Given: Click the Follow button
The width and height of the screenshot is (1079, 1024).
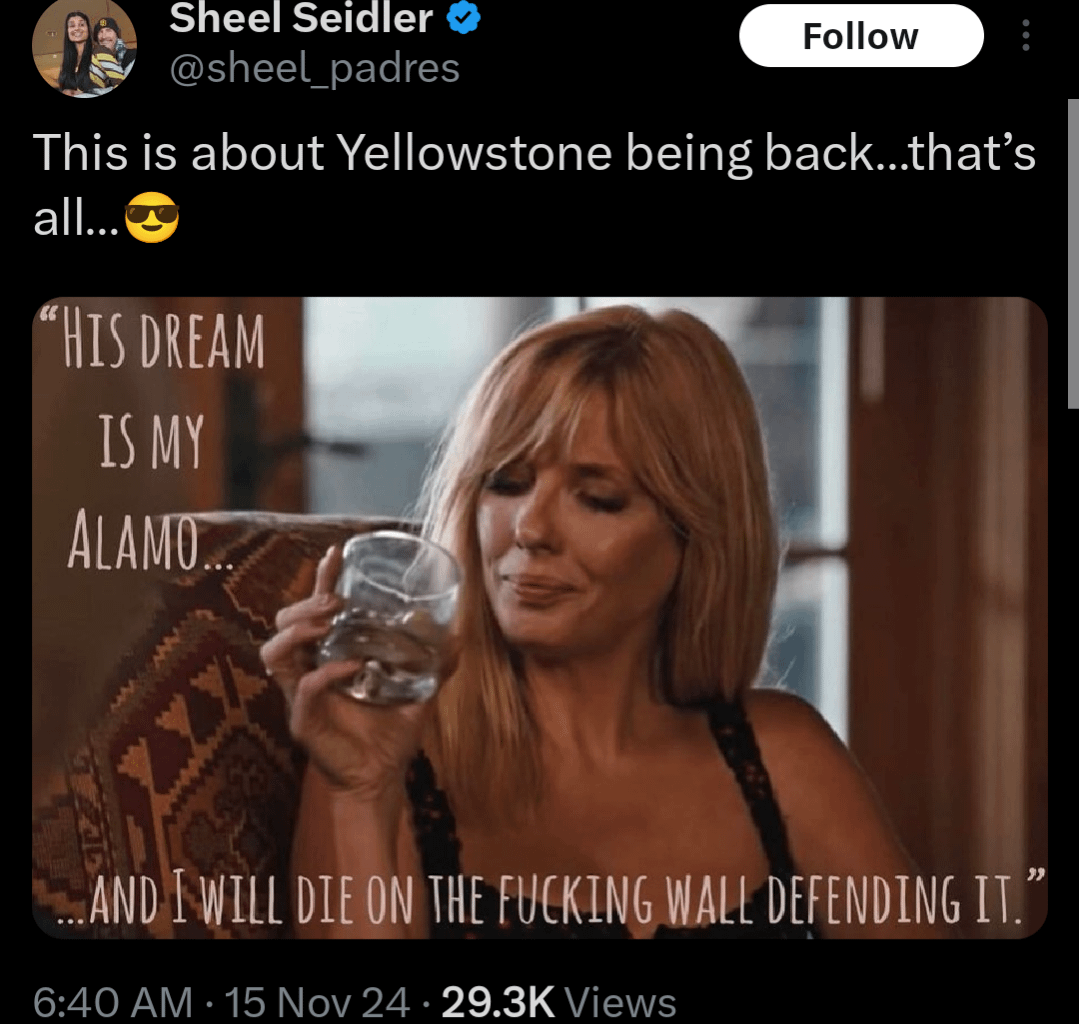Looking at the screenshot, I should point(861,35).
